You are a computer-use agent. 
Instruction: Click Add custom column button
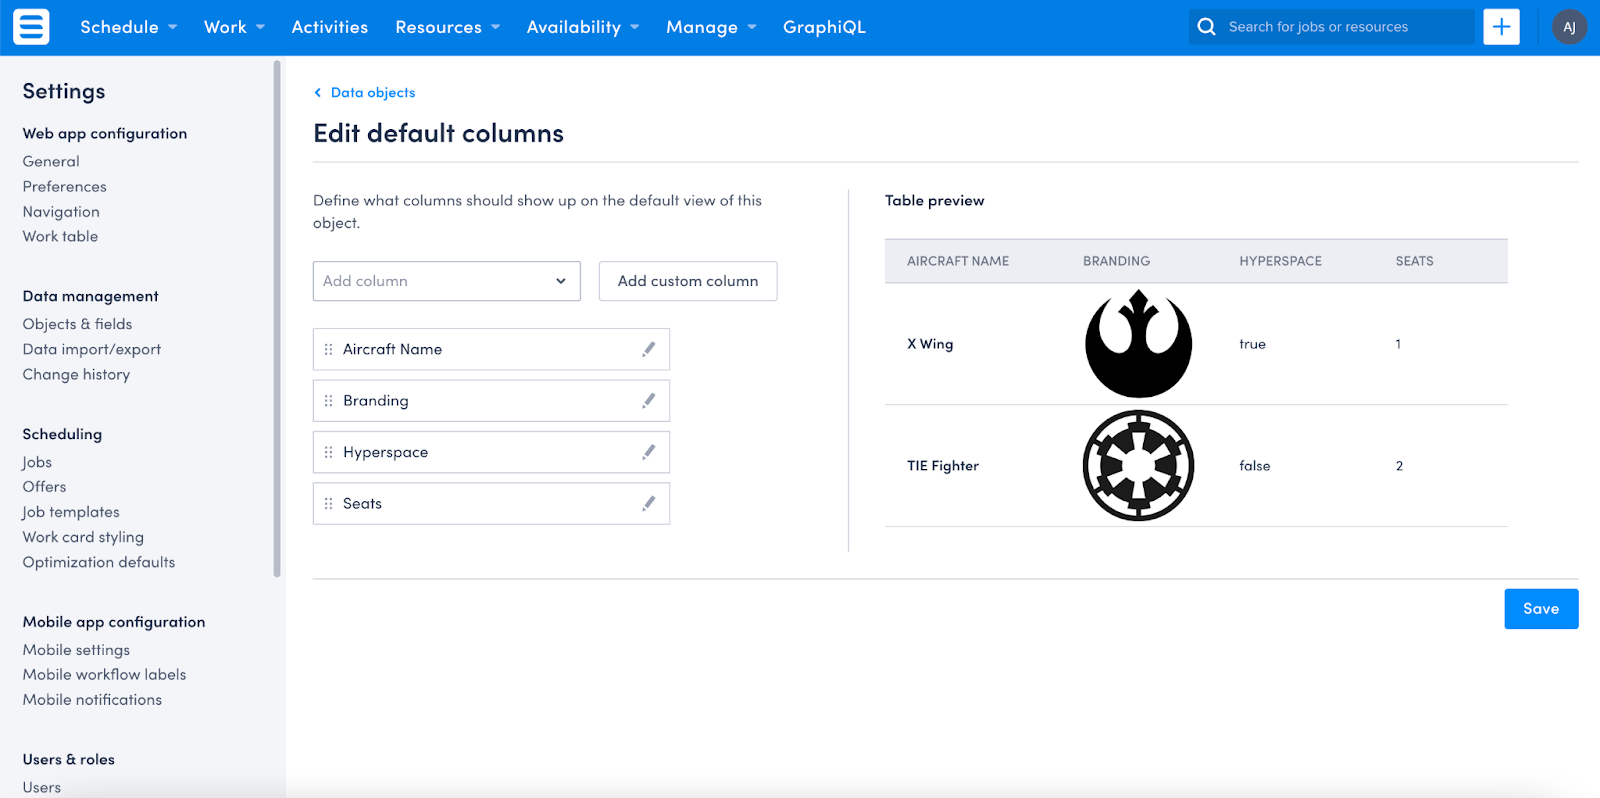(x=688, y=281)
